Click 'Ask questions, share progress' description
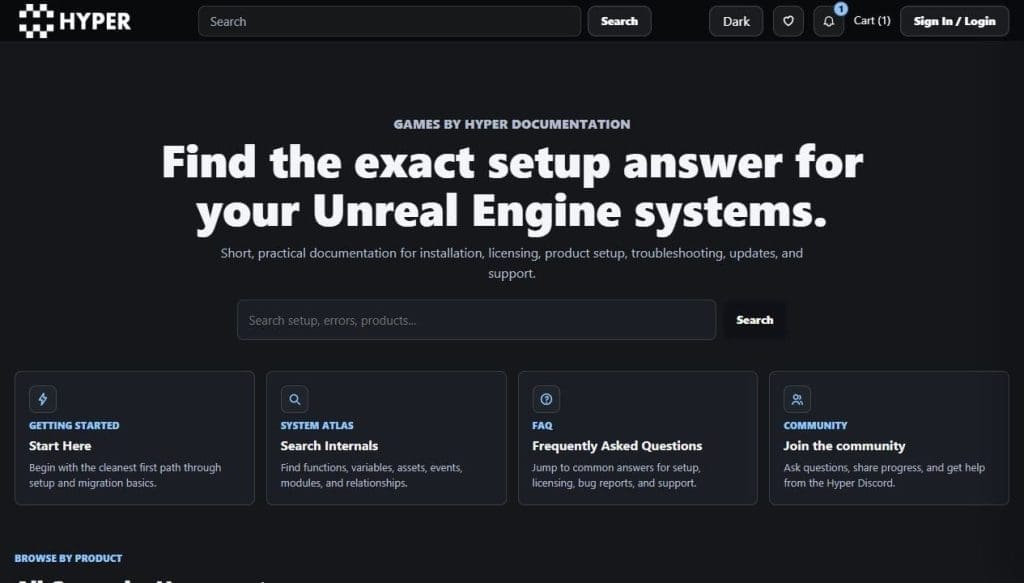Image resolution: width=1024 pixels, height=583 pixels. pos(884,475)
